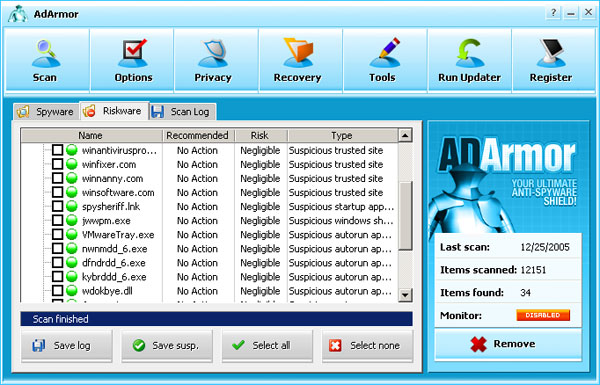Viewport: 600px width, 385px height.
Task: Check the winsoftware.com checkbox
Action: click(x=57, y=192)
